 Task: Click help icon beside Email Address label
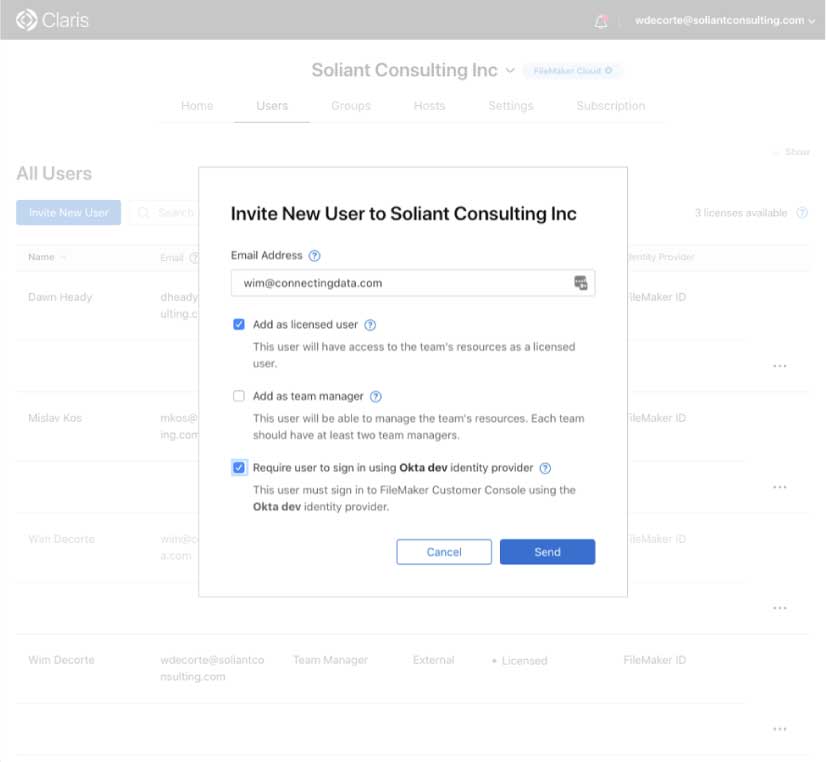point(314,256)
